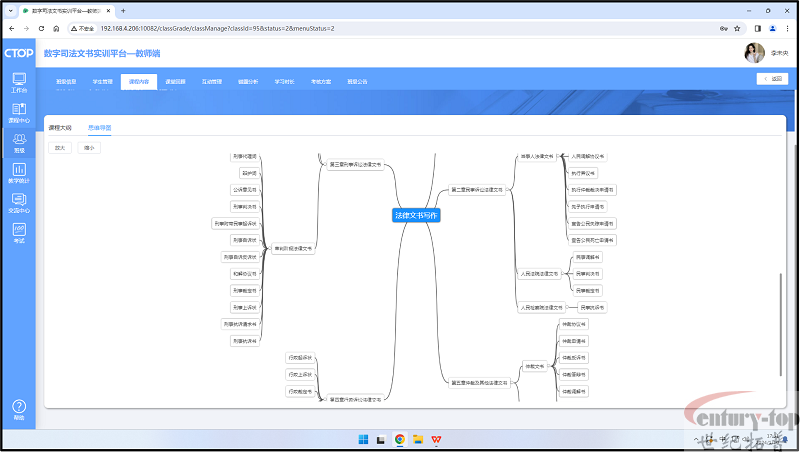This screenshot has height=452, width=800.
Task: Open a new browser tab with plus
Action: 123,11
